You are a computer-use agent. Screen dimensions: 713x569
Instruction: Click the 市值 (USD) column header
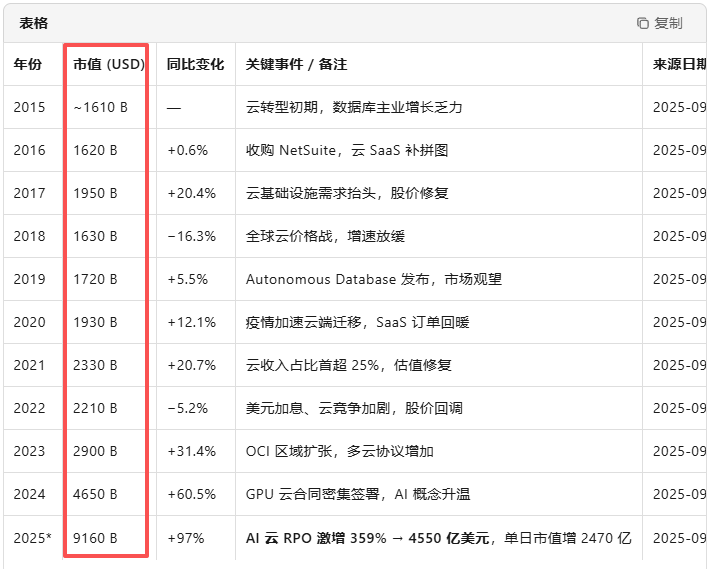coord(109,64)
